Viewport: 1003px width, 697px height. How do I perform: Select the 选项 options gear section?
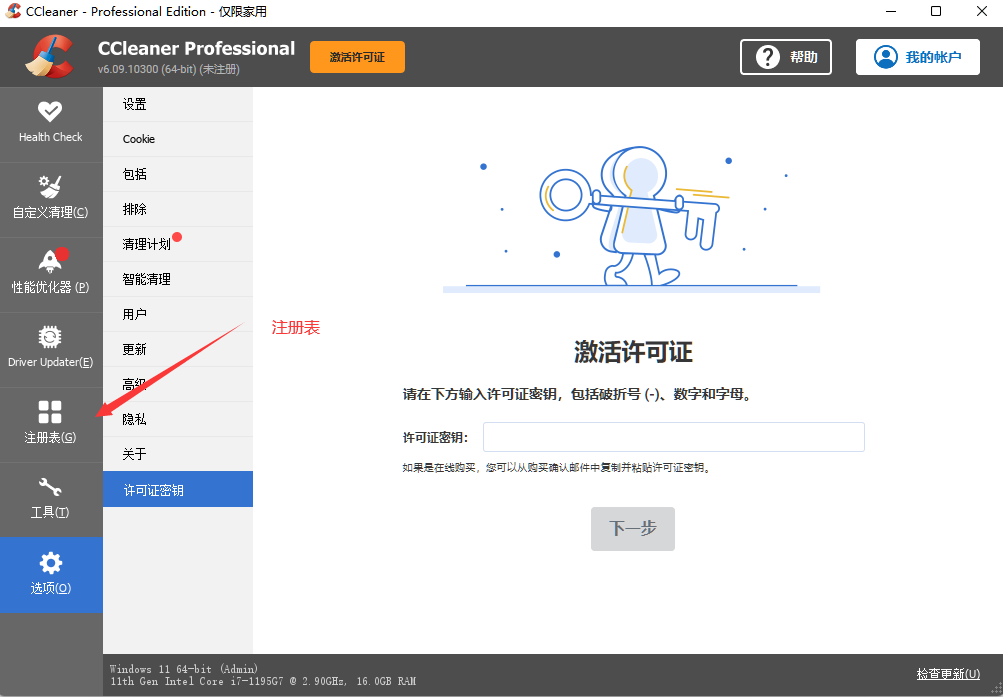click(51, 575)
